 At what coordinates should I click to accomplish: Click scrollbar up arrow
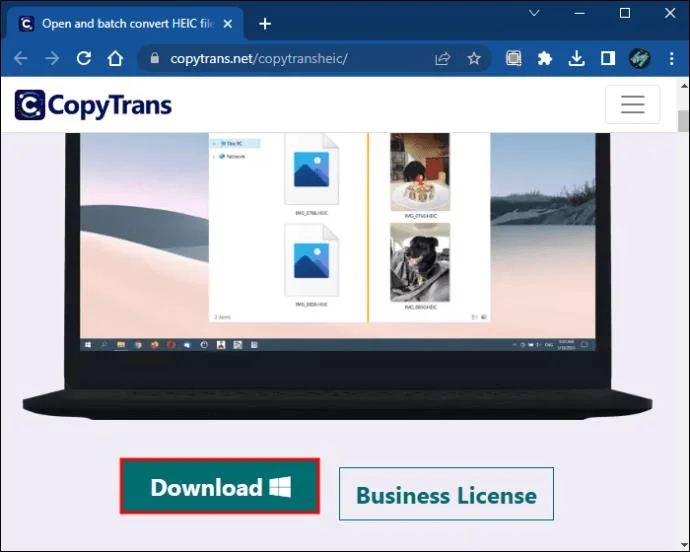pyautogui.click(x=684, y=86)
